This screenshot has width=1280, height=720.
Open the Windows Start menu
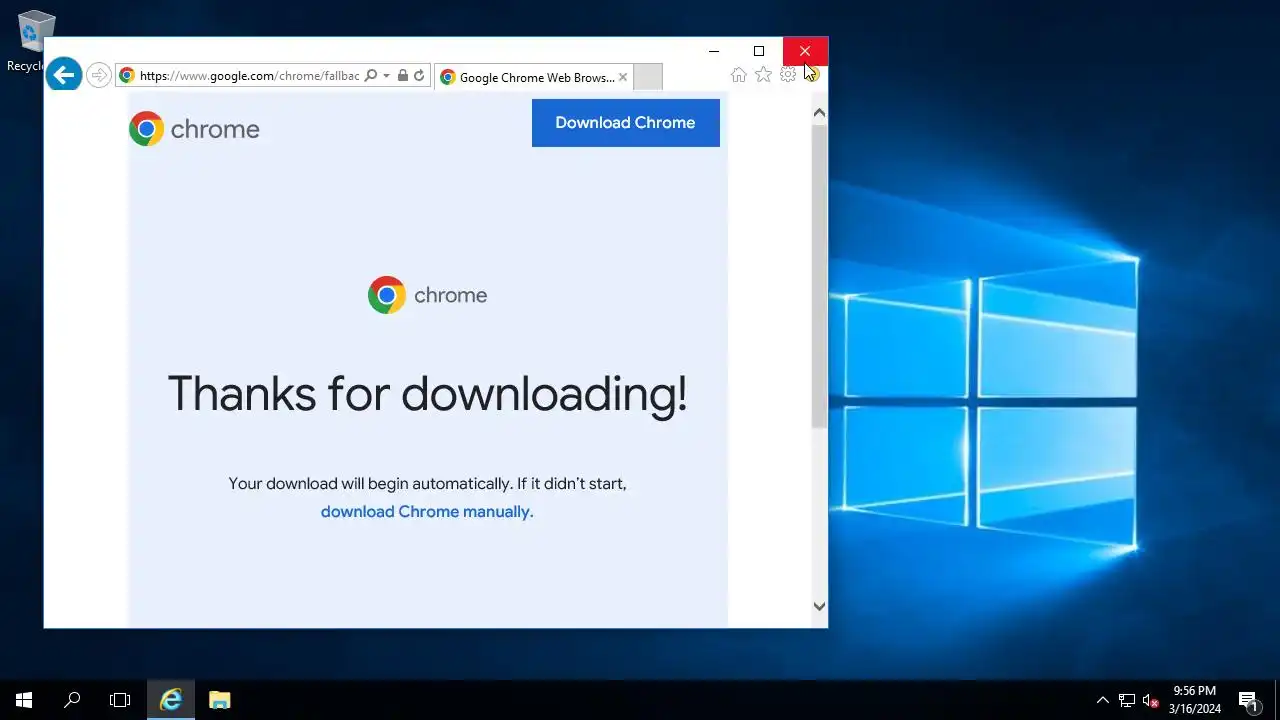(x=24, y=700)
